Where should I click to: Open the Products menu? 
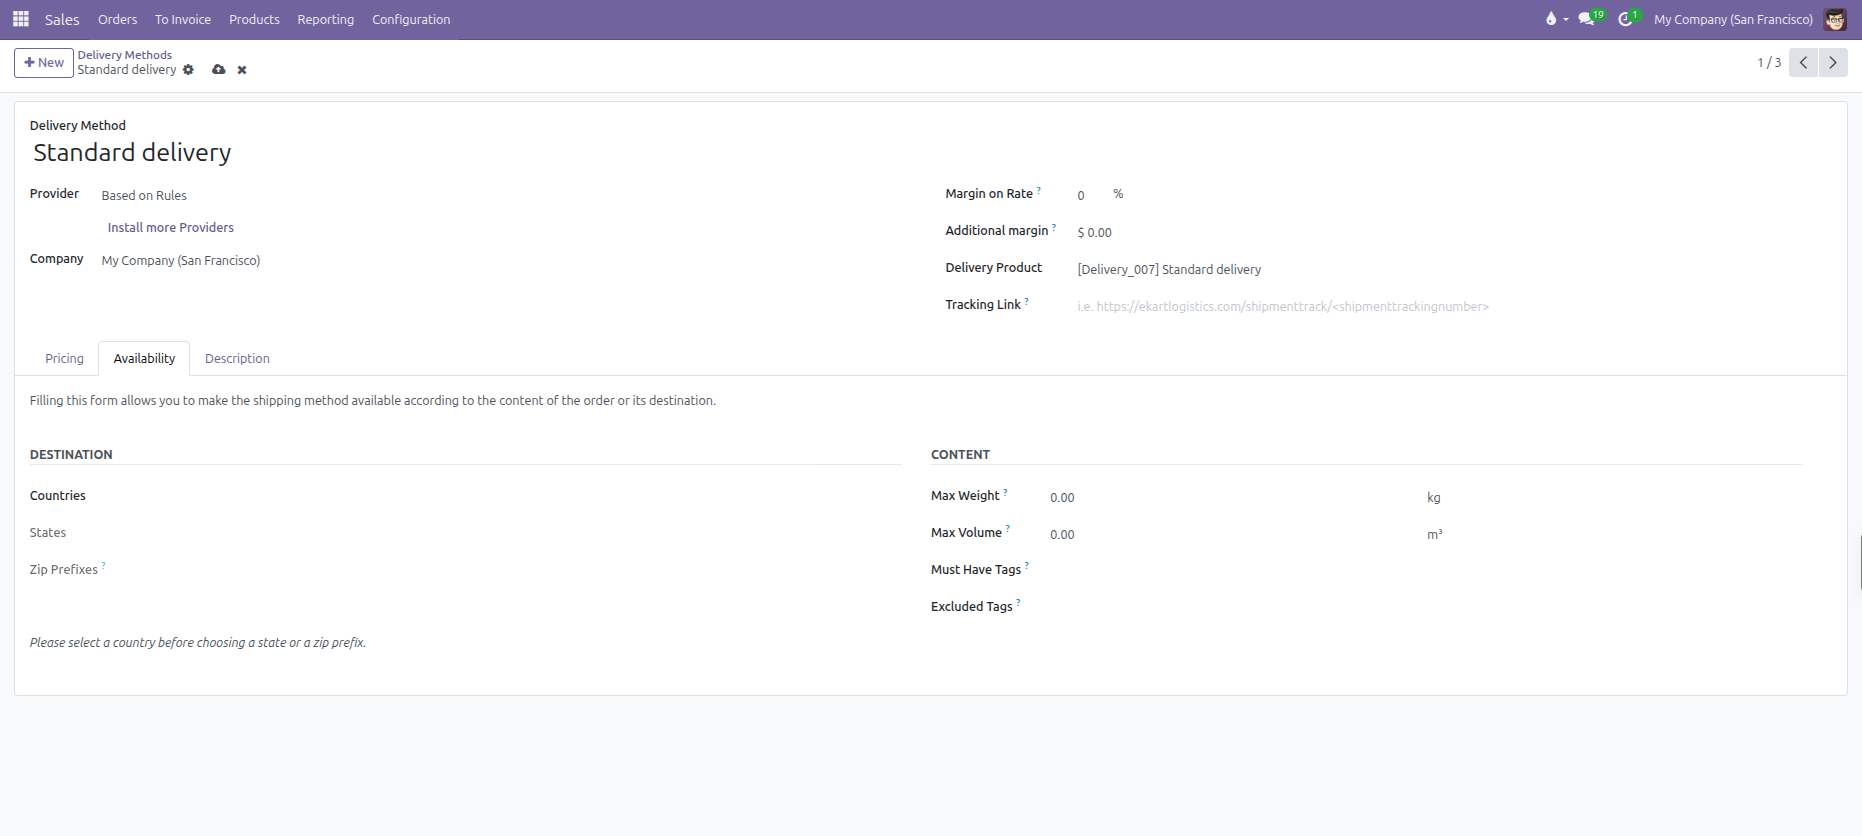(254, 19)
